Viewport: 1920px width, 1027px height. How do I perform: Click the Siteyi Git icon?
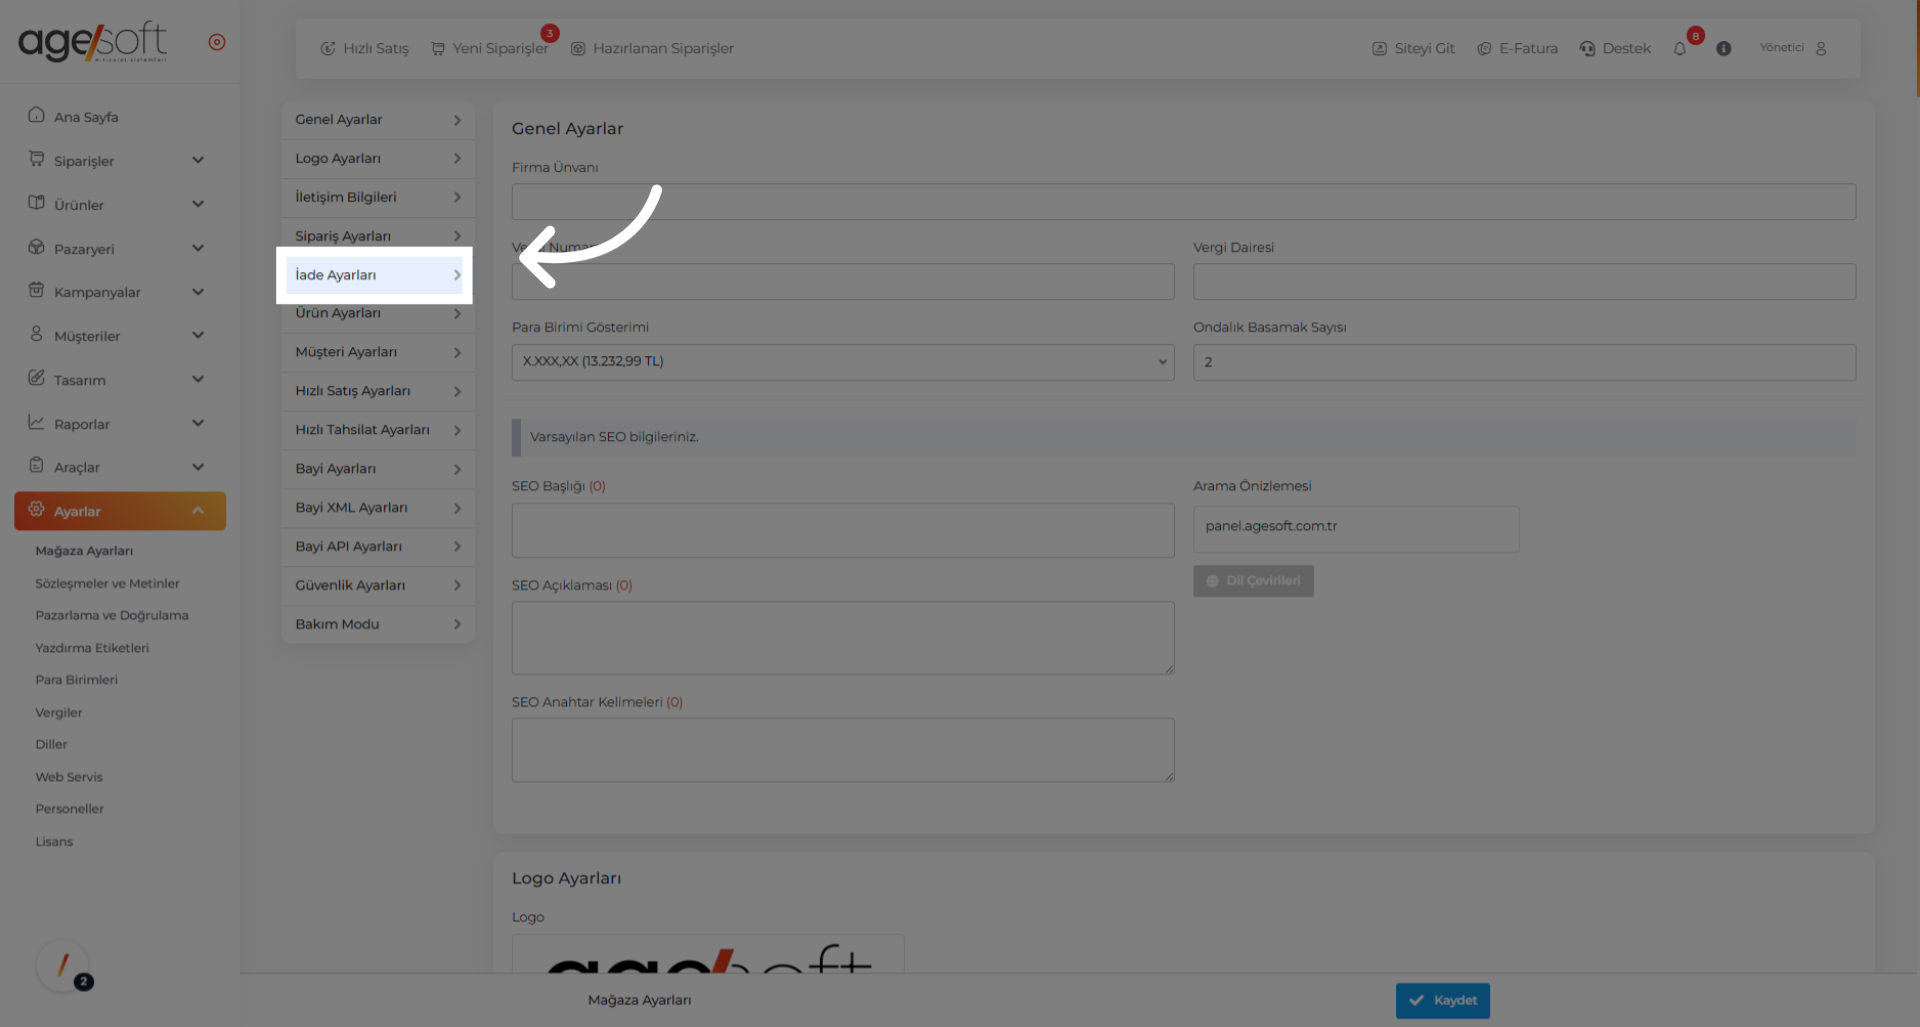point(1380,48)
